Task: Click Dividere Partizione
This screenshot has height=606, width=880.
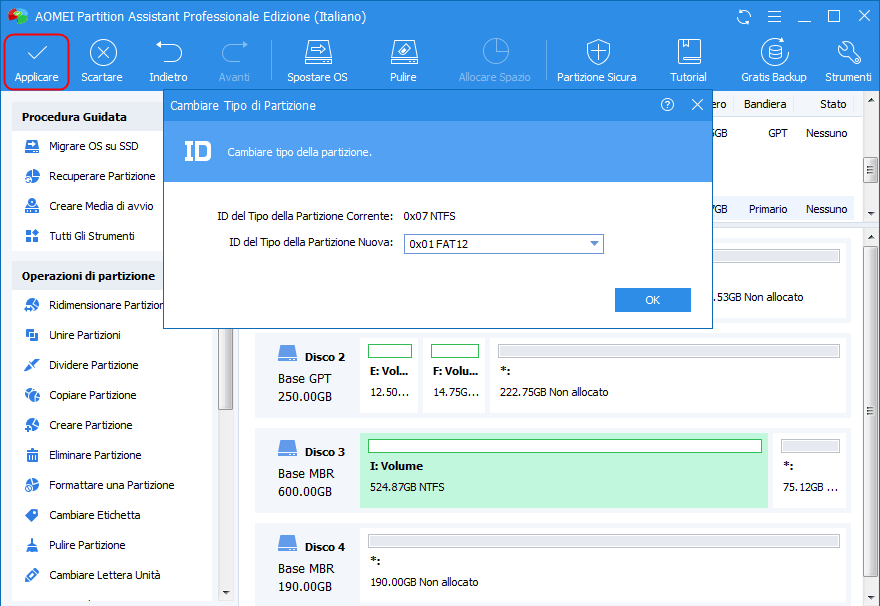Action: [93, 365]
